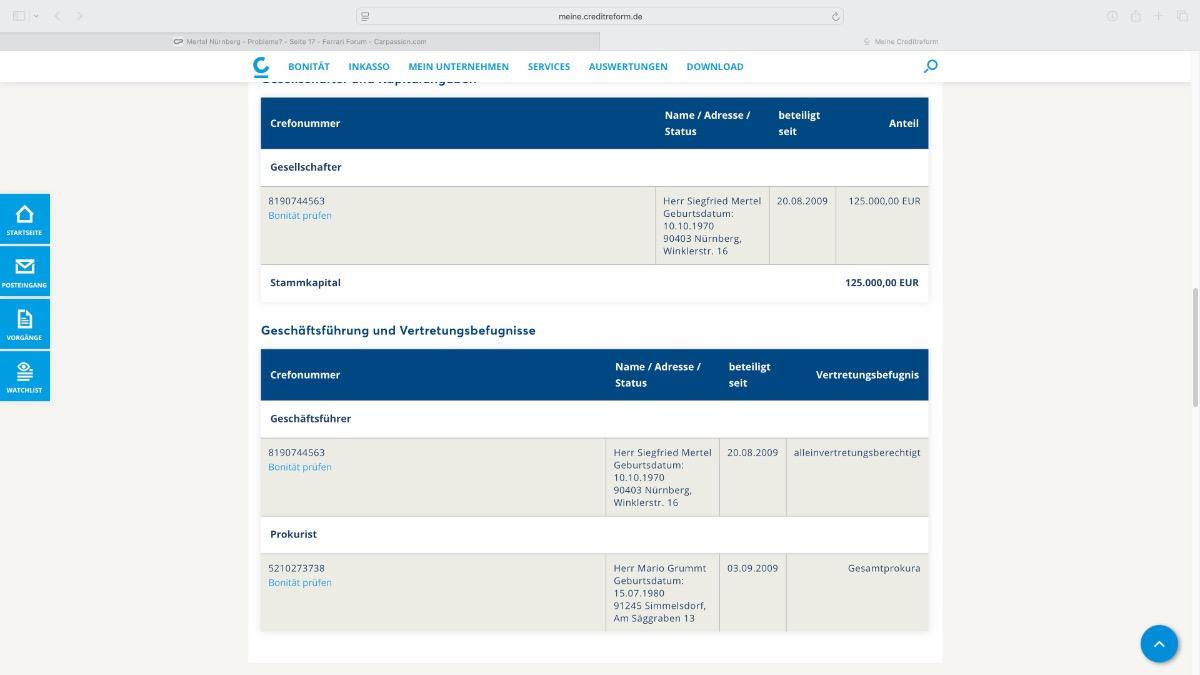Screen dimensions: 1200x675
Task: Click the meine.creditreform.de address field
Action: pos(600,16)
